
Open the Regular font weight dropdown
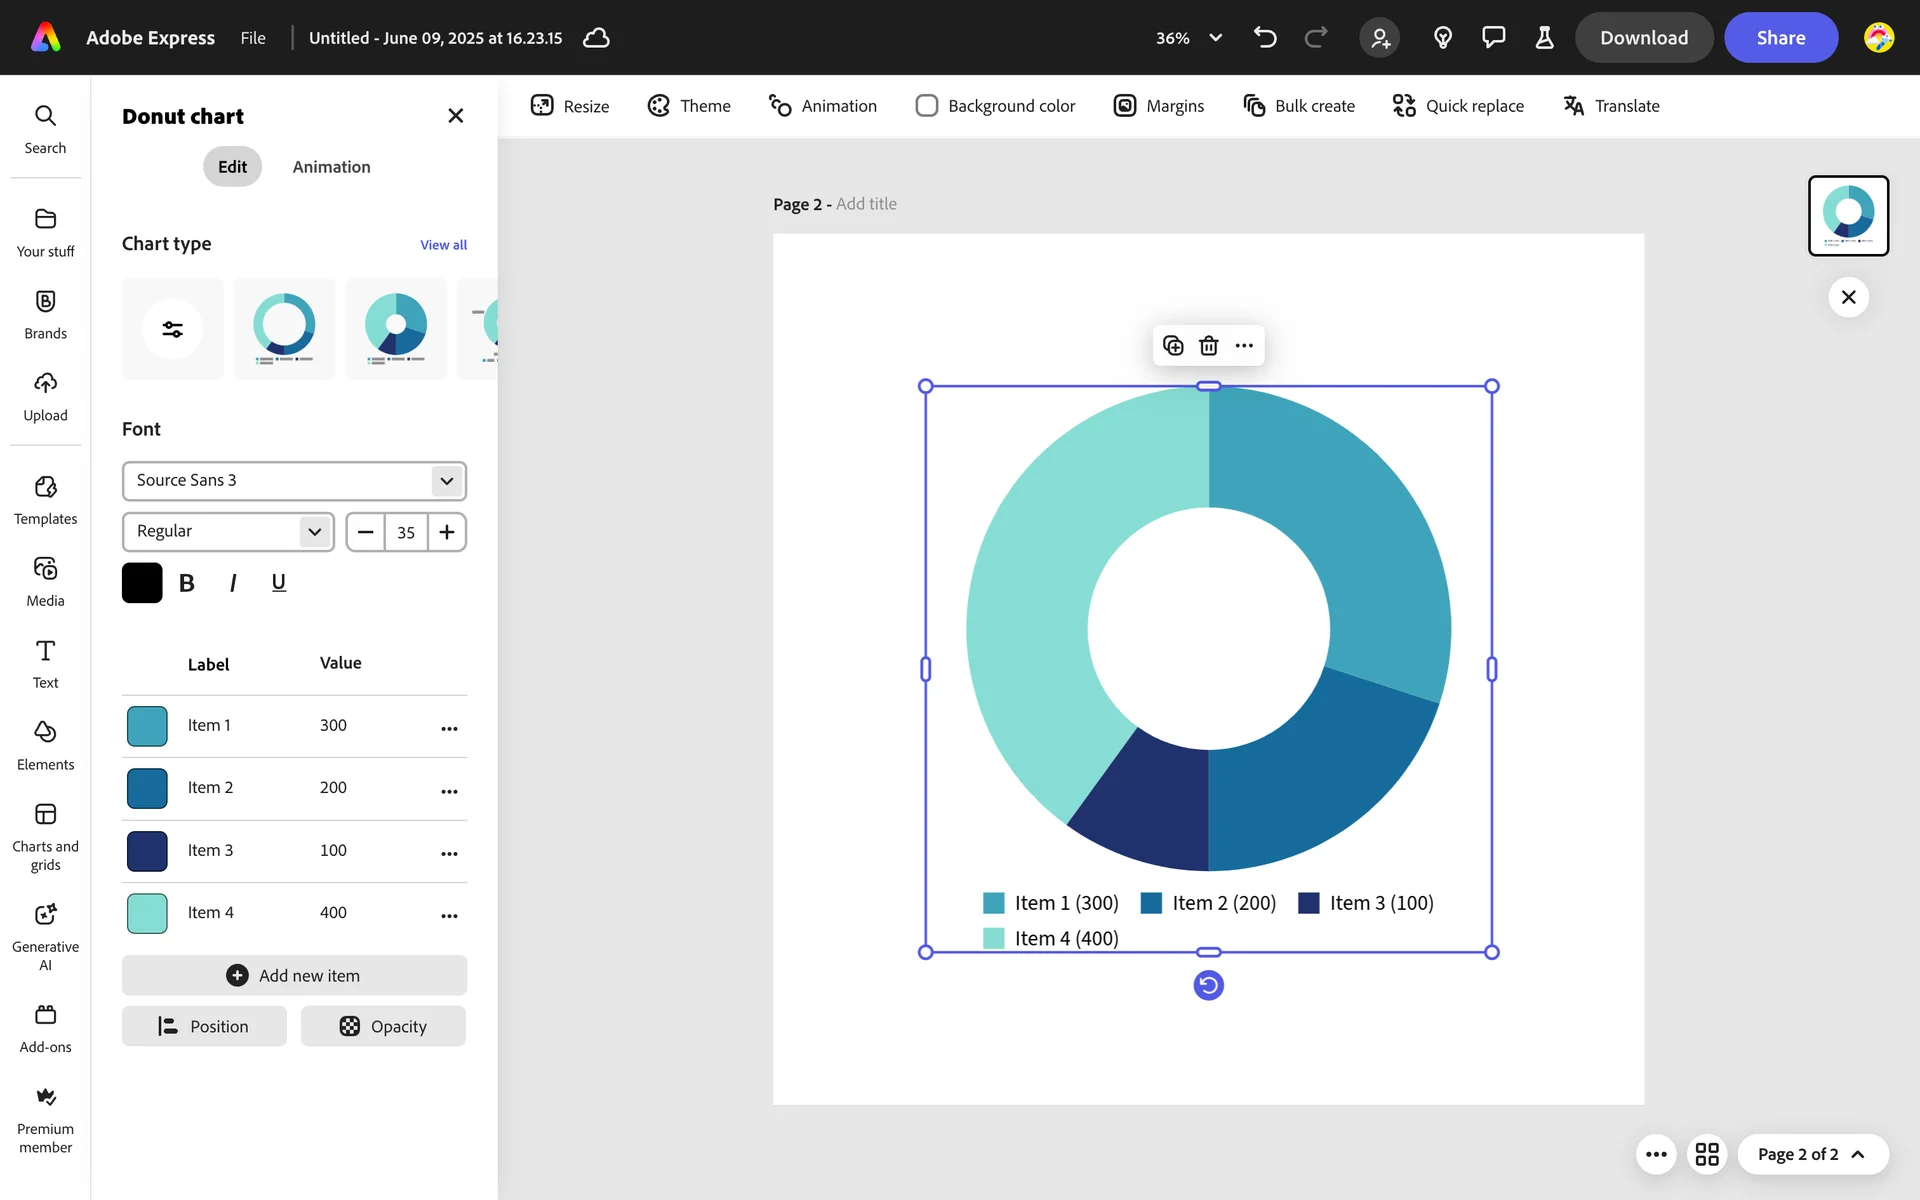[x=314, y=532]
